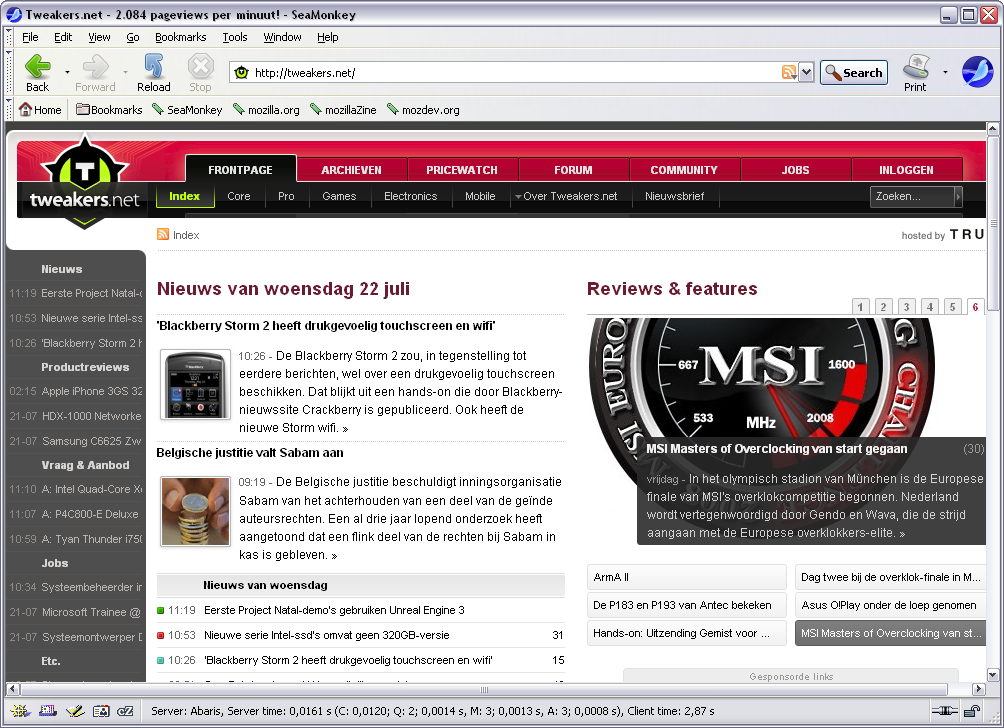Open the mozillaZine bookmark
The width and height of the screenshot is (1004, 728).
(x=343, y=109)
